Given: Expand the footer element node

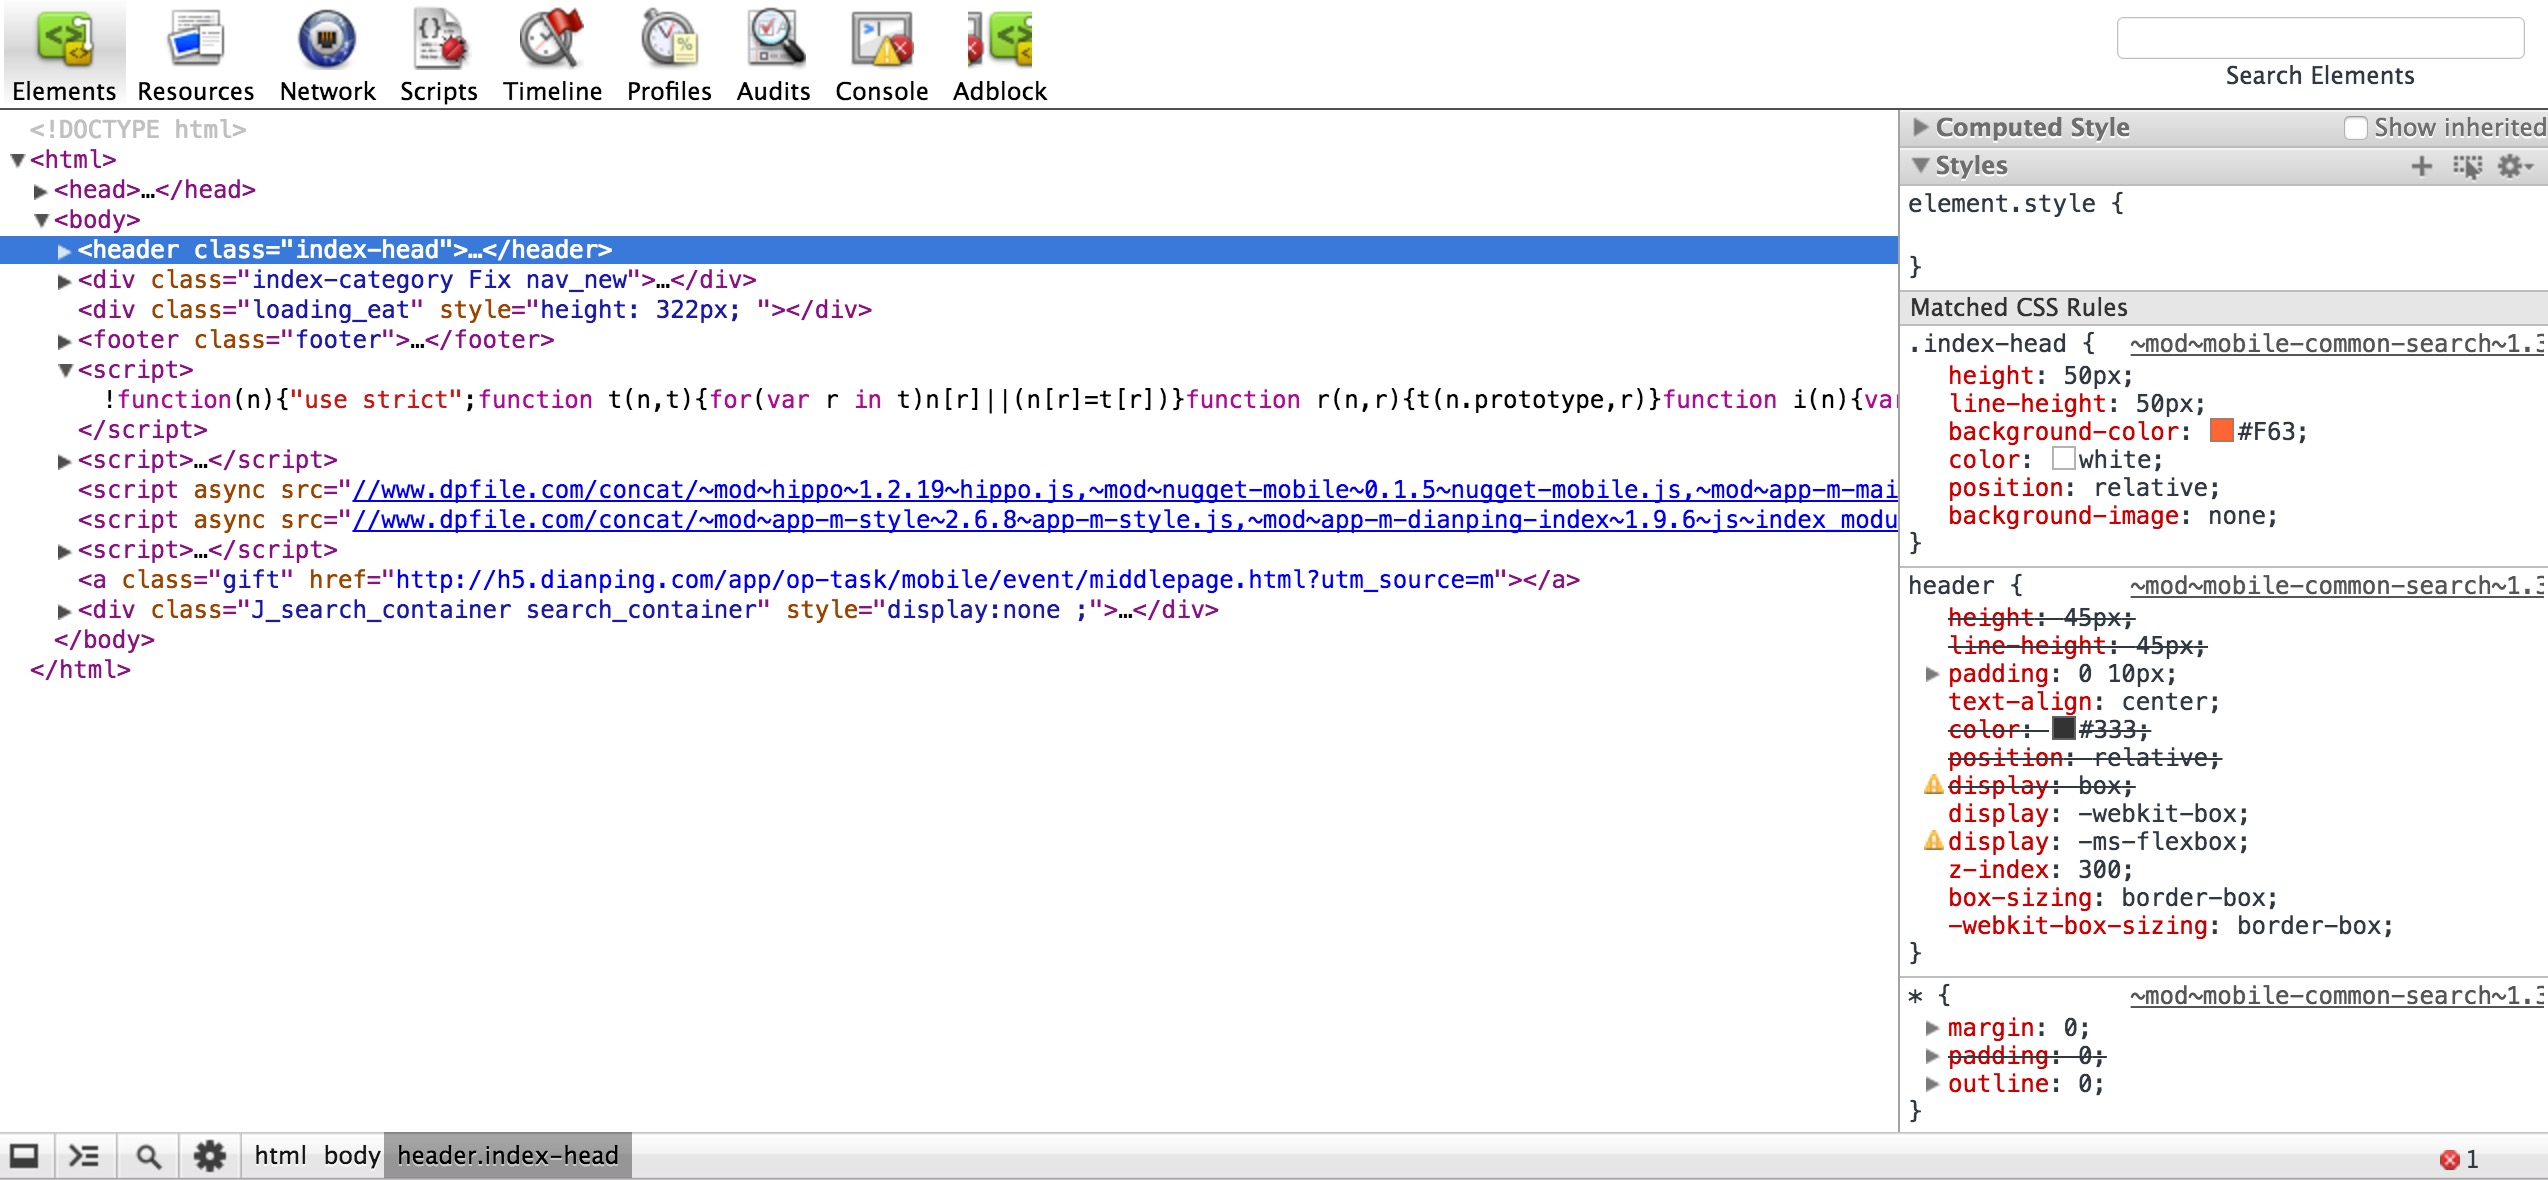Looking at the screenshot, I should (x=65, y=340).
